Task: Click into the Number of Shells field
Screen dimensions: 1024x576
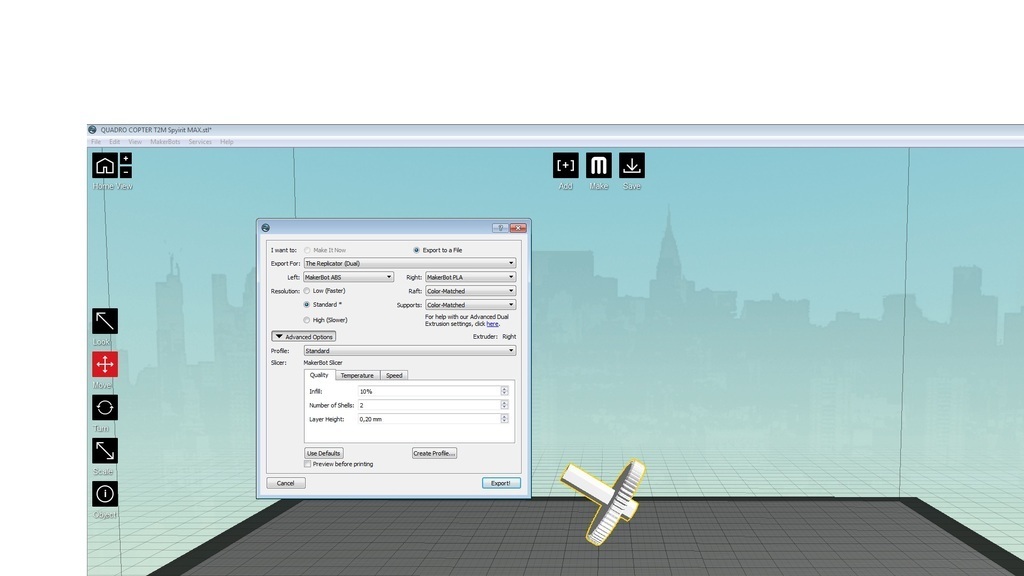Action: pyautogui.click(x=429, y=405)
